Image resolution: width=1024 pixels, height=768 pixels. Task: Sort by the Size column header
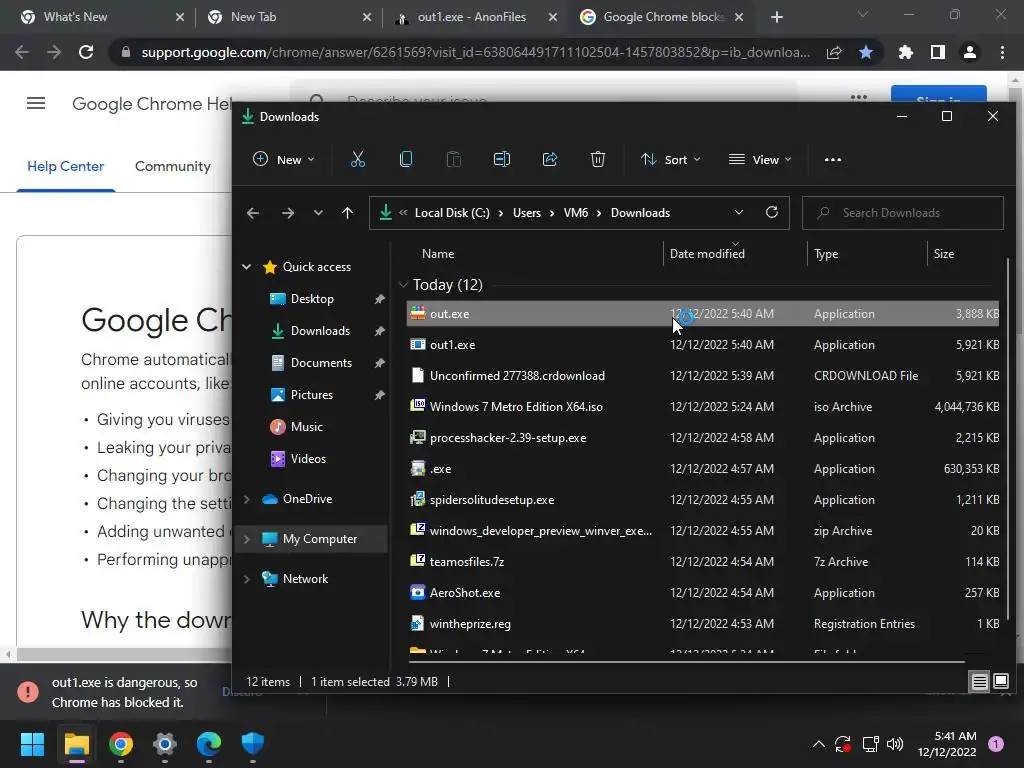(944, 253)
